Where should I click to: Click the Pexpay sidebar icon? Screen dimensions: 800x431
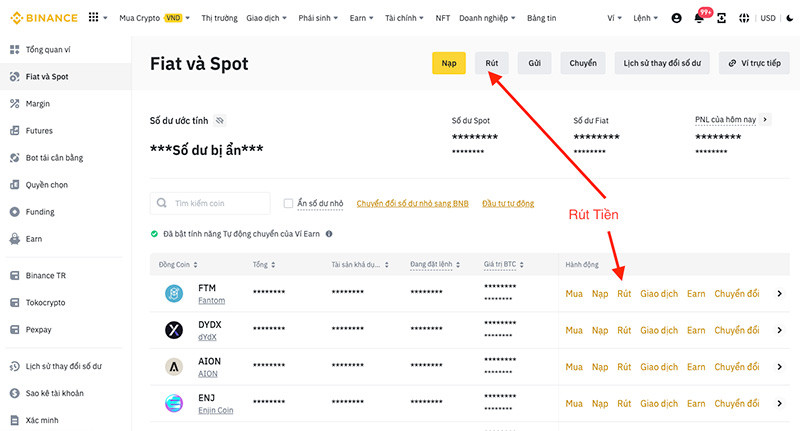pos(15,329)
